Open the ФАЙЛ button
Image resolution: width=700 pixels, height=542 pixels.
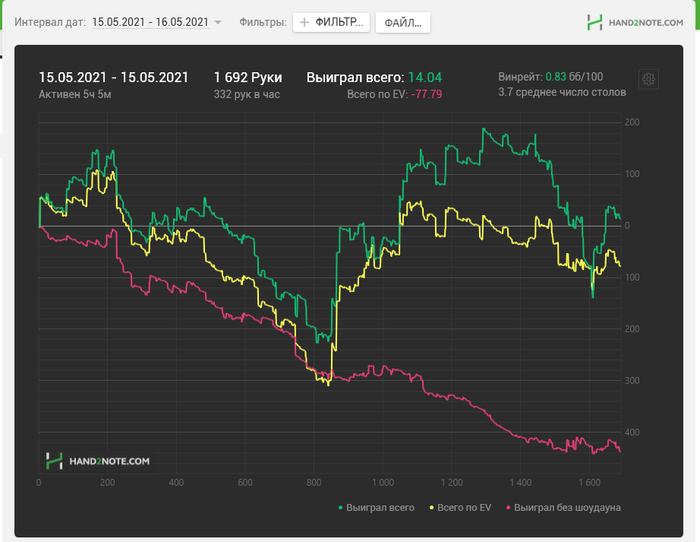(403, 22)
